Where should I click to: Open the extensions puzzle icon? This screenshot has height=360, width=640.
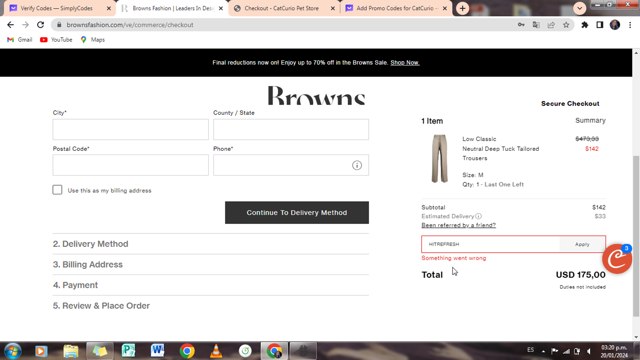click(x=584, y=25)
